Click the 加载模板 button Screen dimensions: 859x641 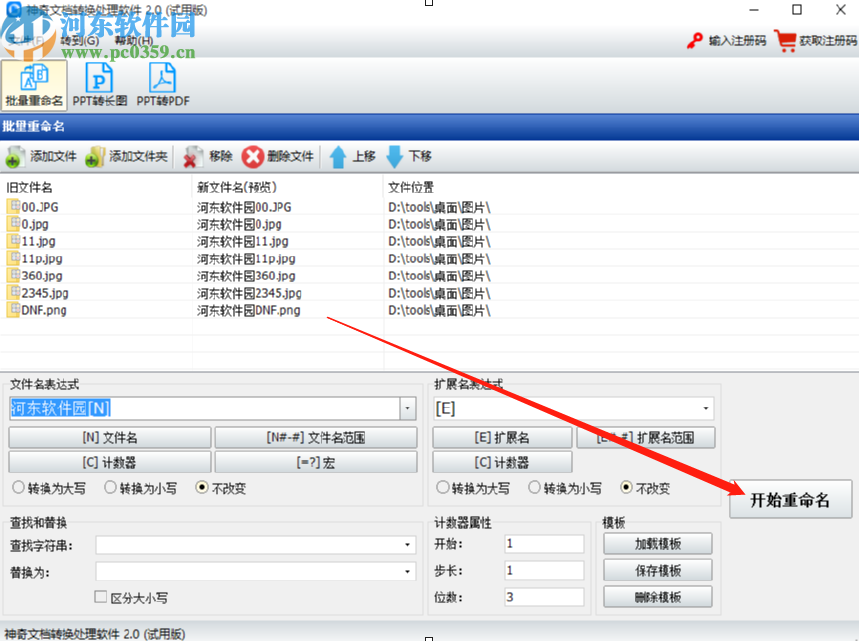[x=657, y=543]
